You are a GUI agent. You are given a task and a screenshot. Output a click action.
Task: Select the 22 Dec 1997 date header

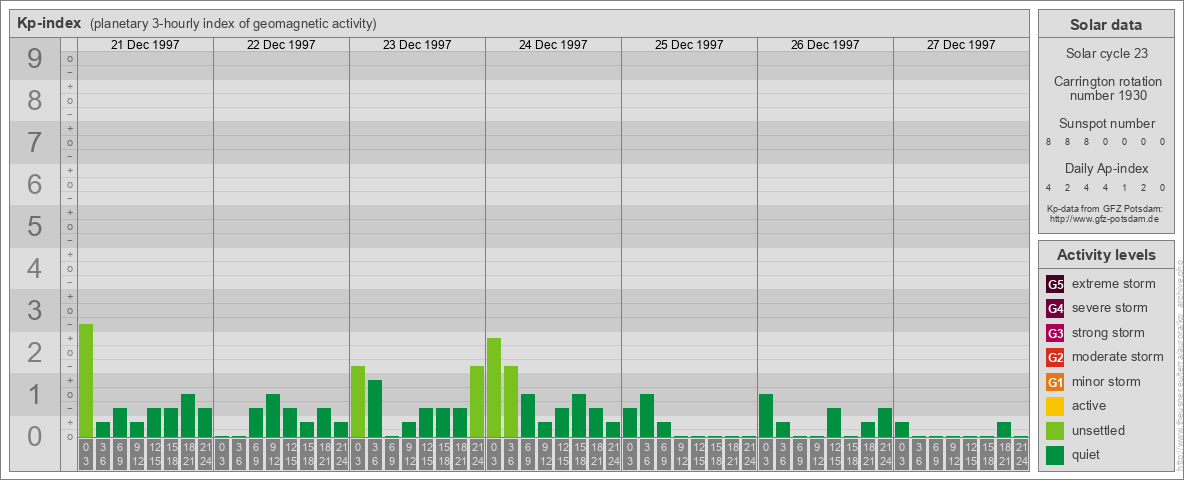click(x=281, y=45)
